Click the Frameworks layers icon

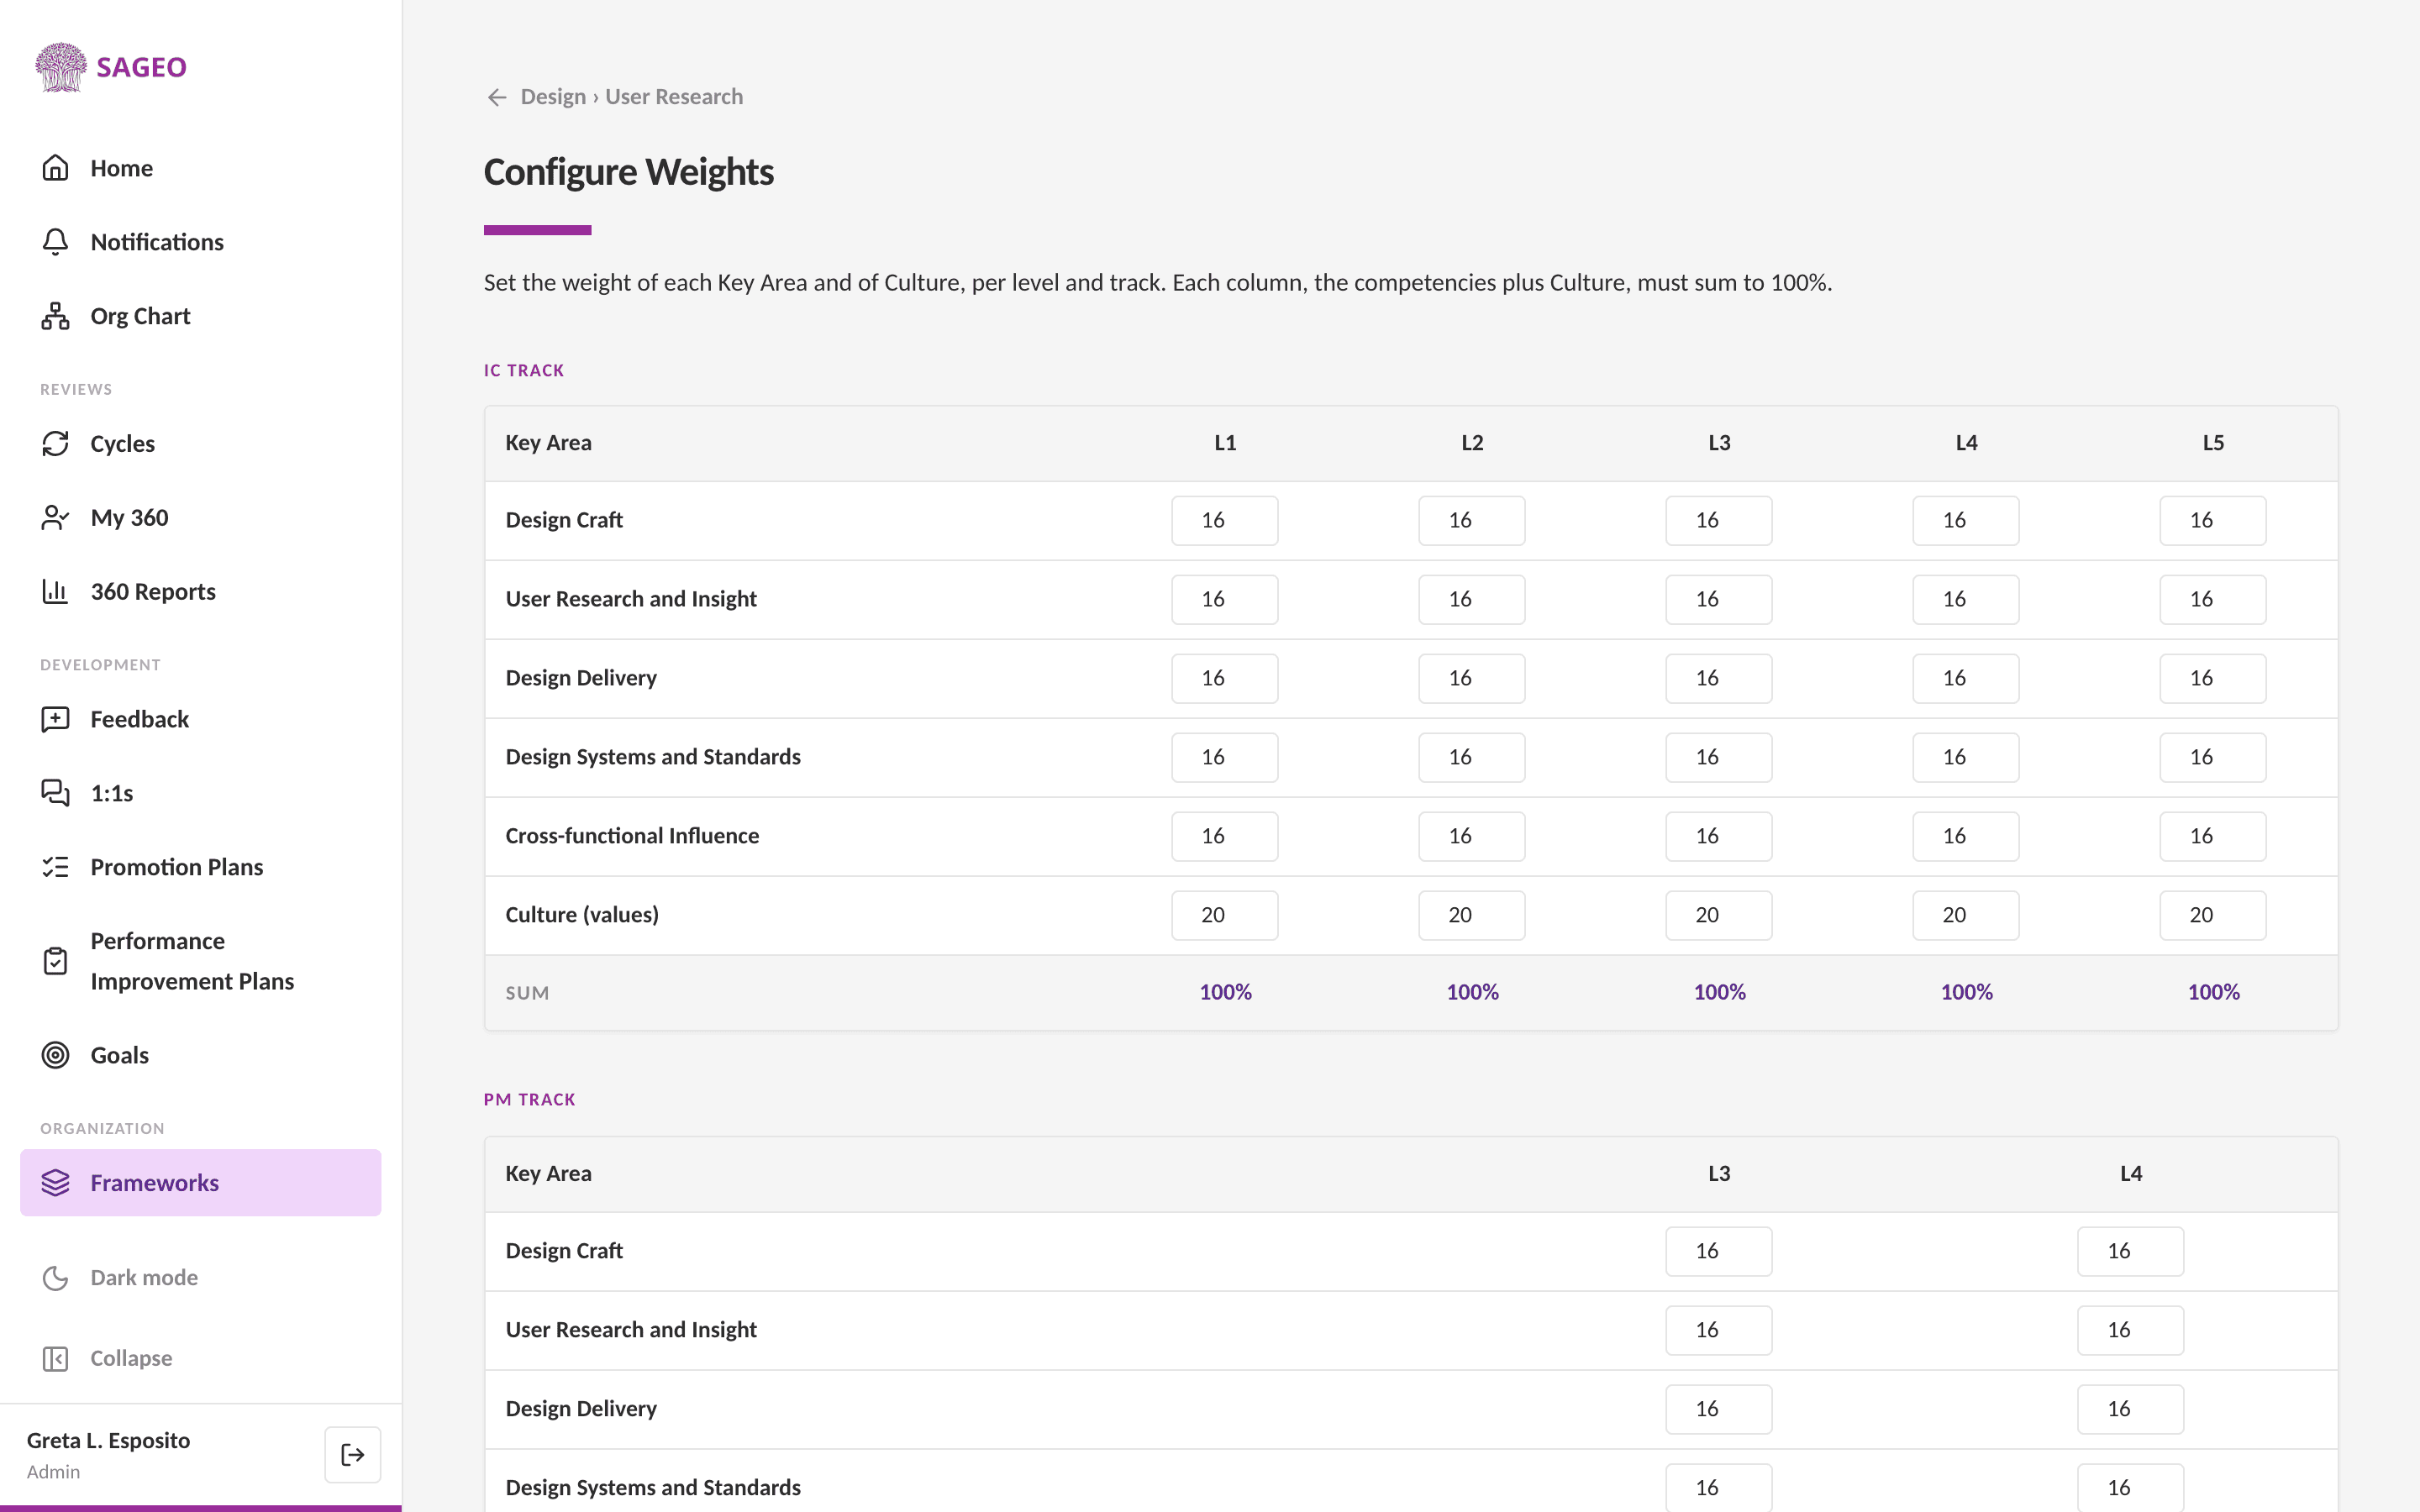55,1183
